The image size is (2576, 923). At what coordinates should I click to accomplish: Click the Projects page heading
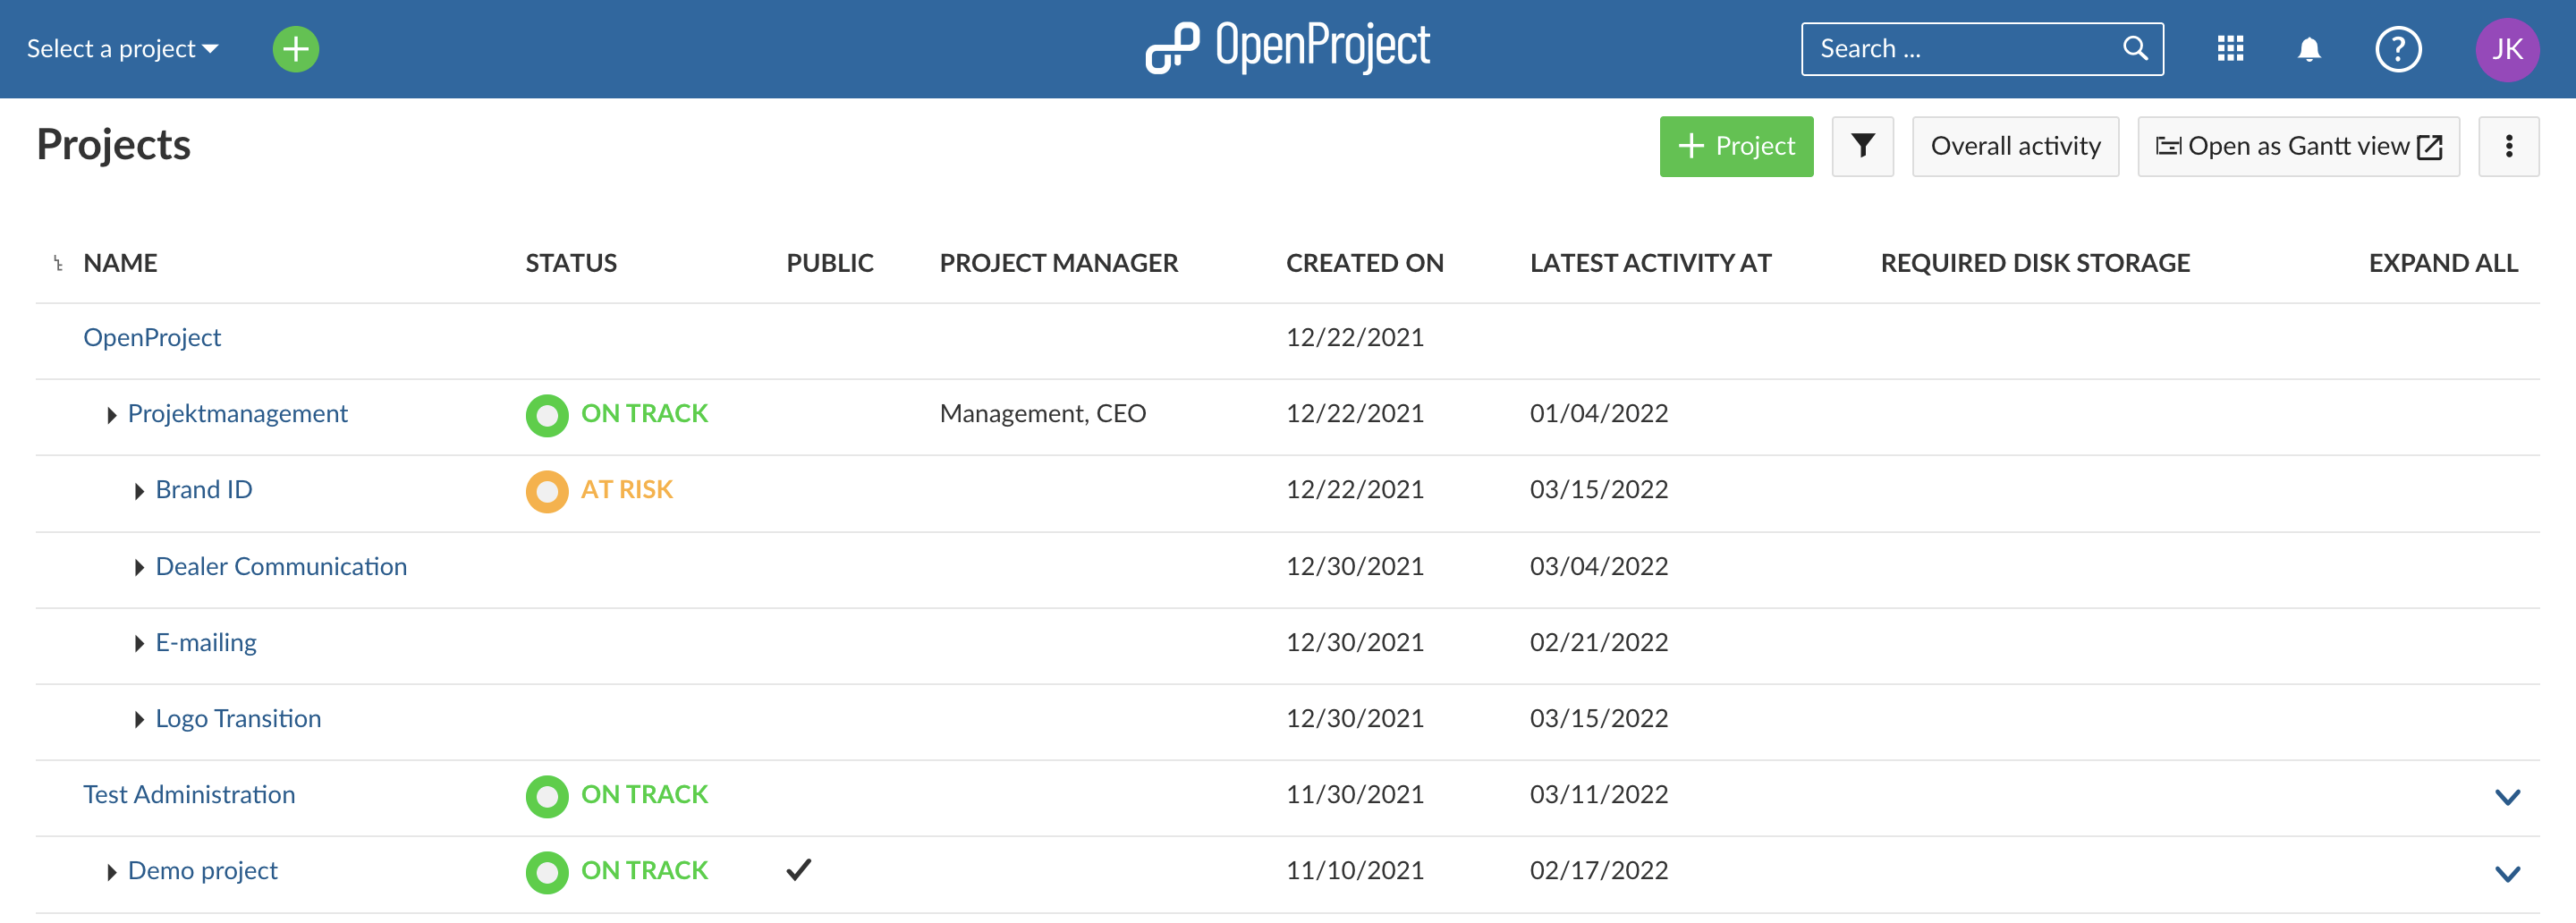coord(113,144)
